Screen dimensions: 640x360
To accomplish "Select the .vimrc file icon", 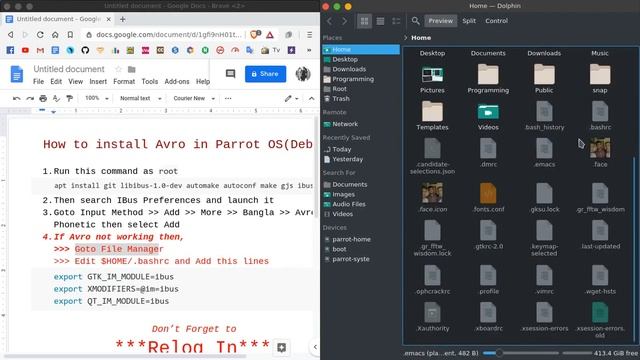I will [x=544, y=276].
